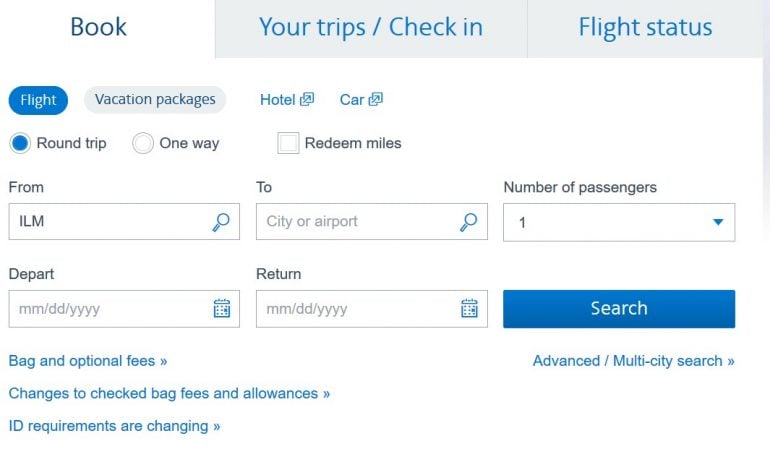
Task: Open the Bag and optional fees link
Action: pos(88,360)
